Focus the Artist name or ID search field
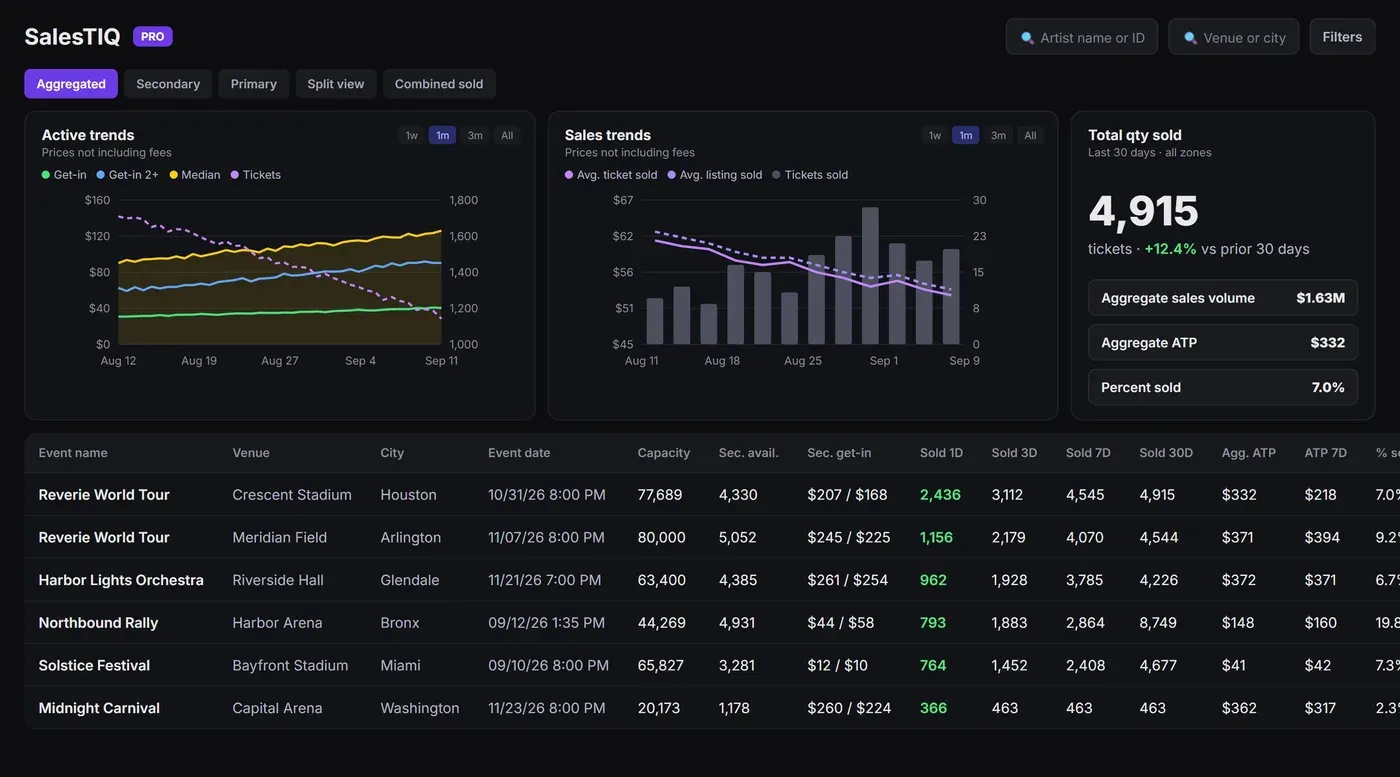The image size is (1400, 777). tap(1082, 37)
